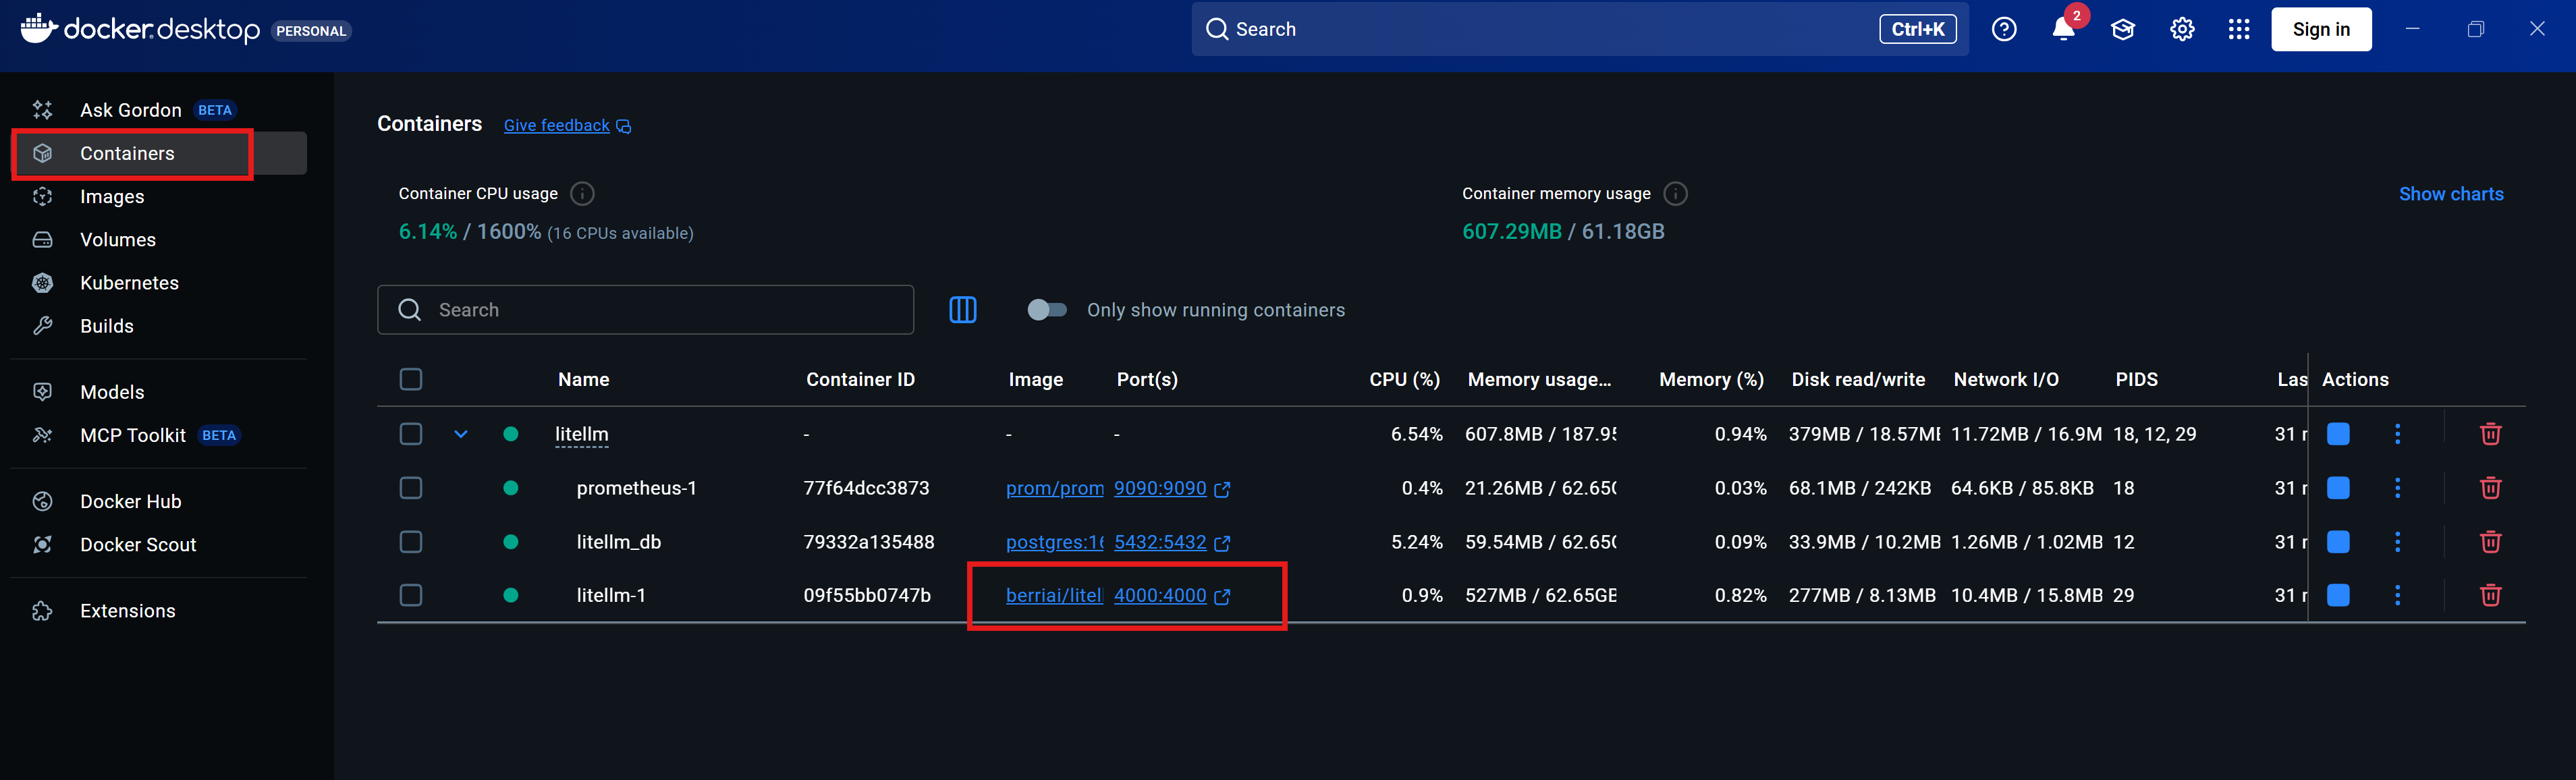Screen dimensions: 2576x780
Task: Open three-dot menu for litellm group
Action: coord(2397,434)
